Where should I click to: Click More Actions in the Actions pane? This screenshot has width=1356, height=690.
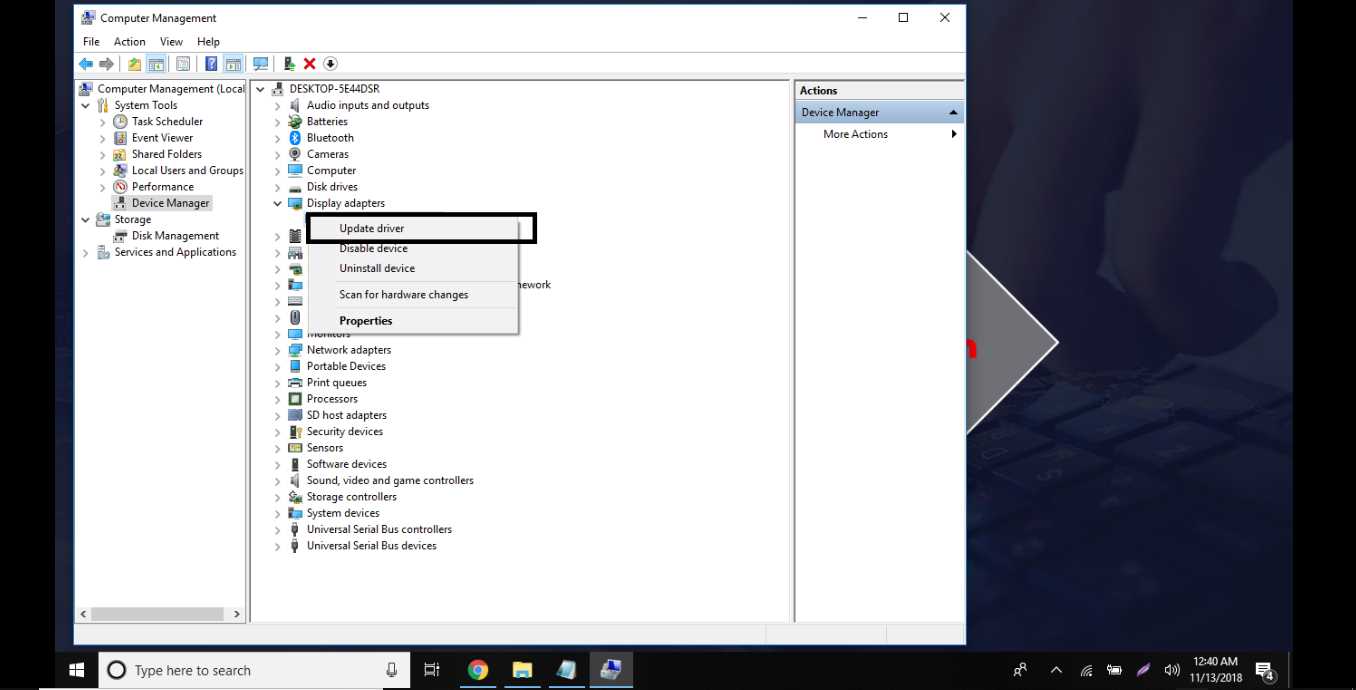click(x=854, y=134)
